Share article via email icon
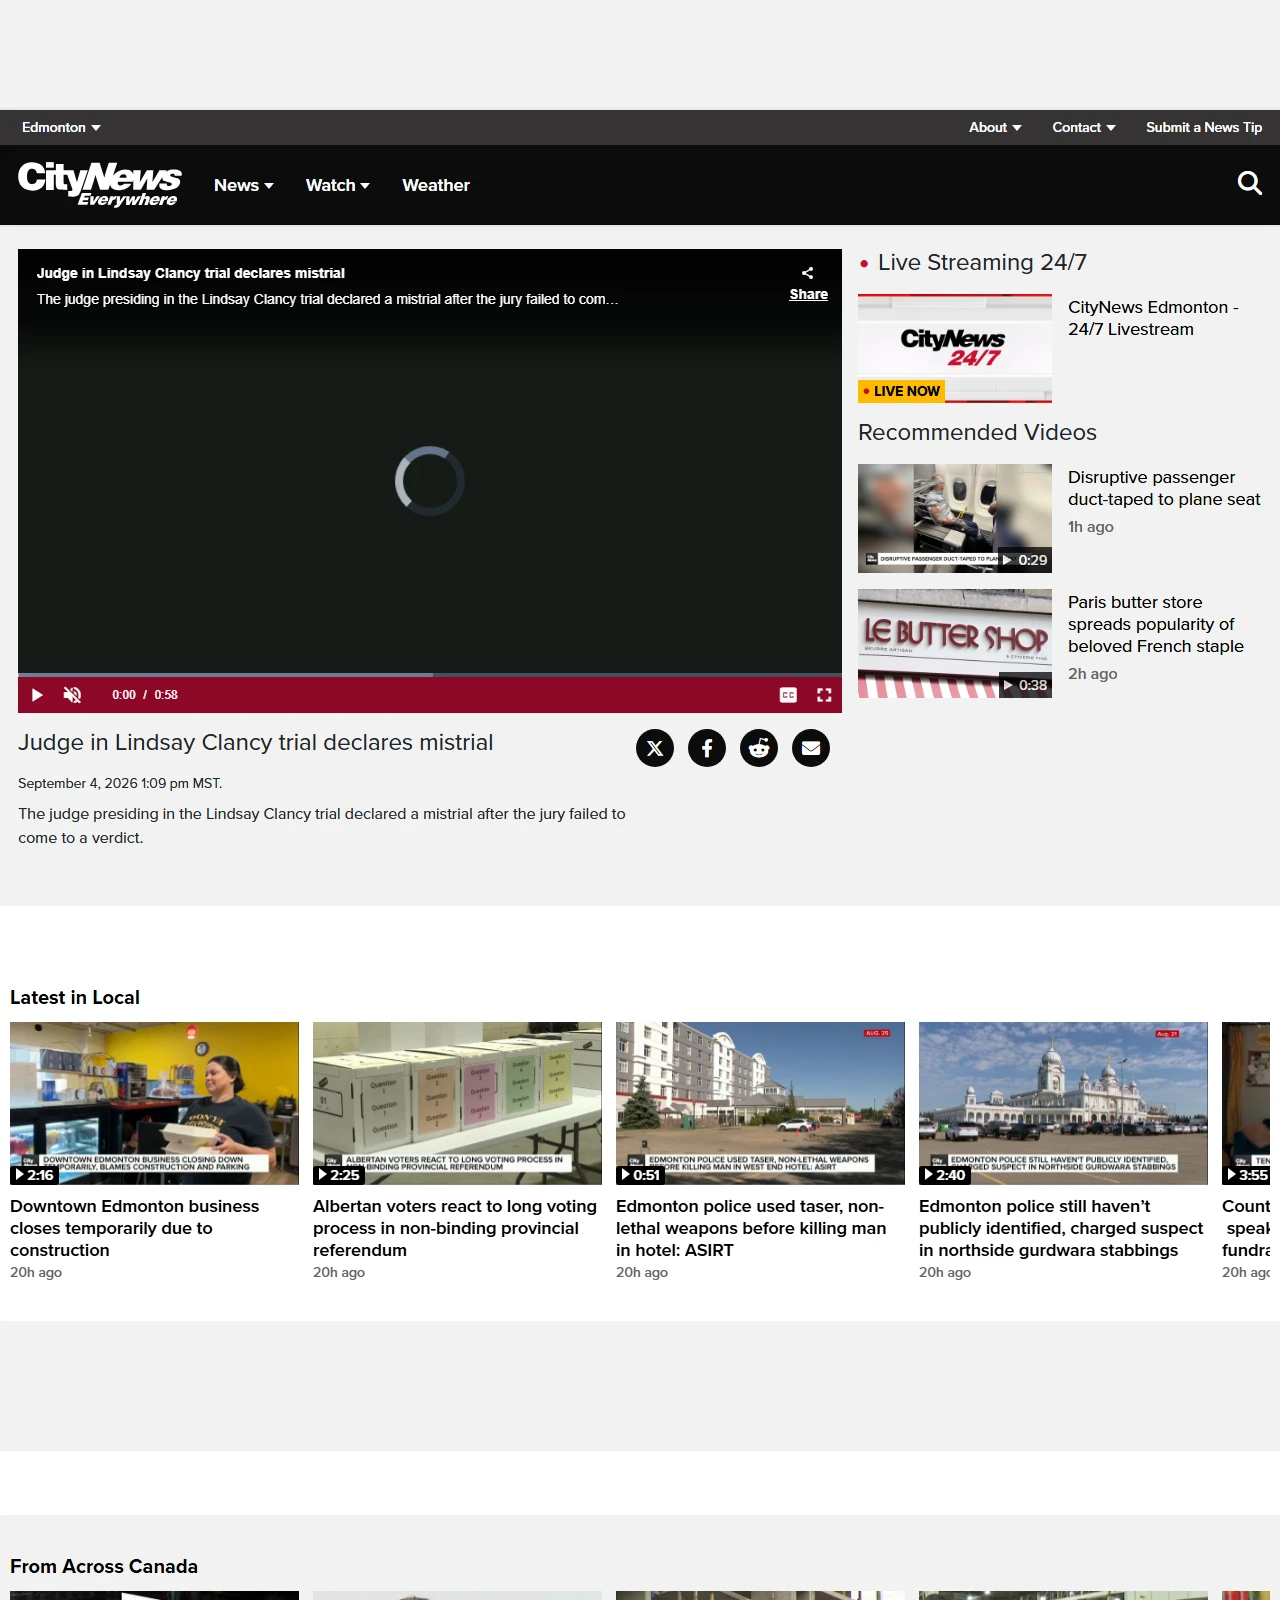1280x1600 pixels. [811, 748]
